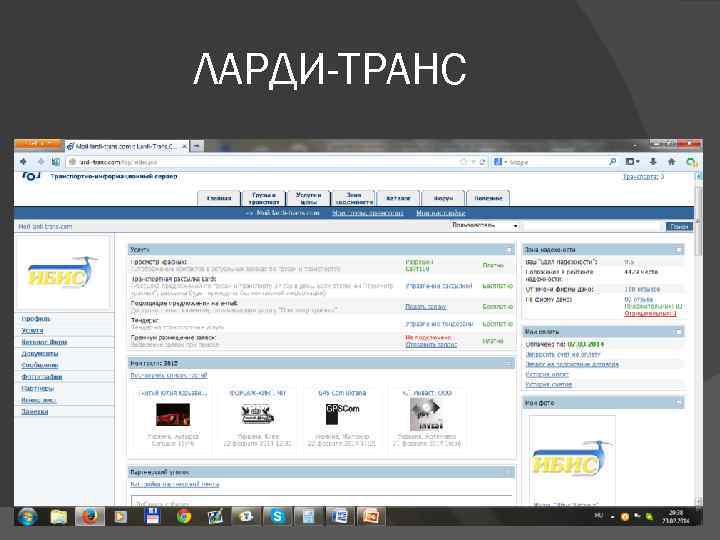Viewport: 720px width, 540px height.
Task: Click the taskbar clock
Action: coord(675,517)
